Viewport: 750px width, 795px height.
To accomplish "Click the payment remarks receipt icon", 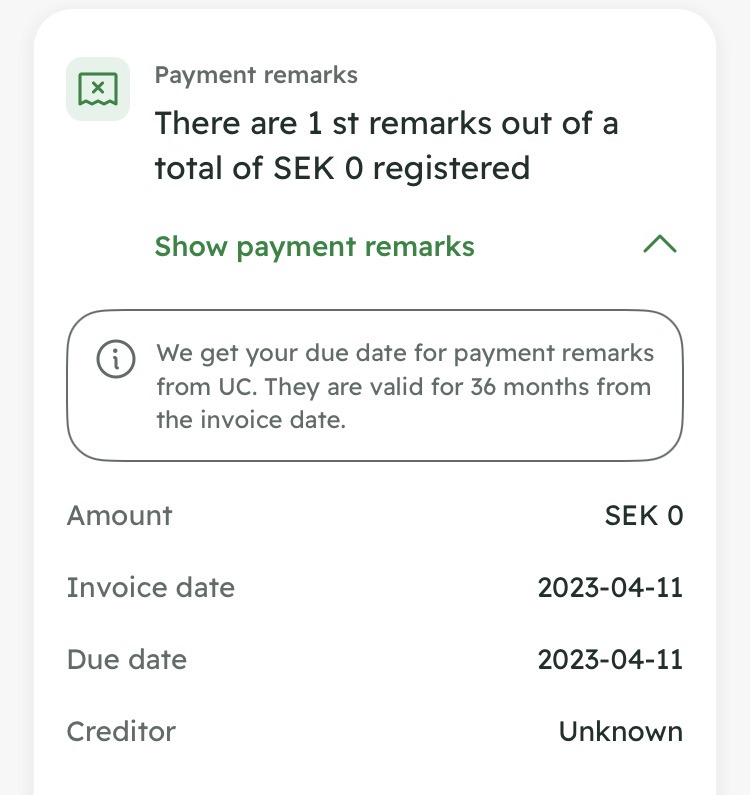I will (x=98, y=90).
